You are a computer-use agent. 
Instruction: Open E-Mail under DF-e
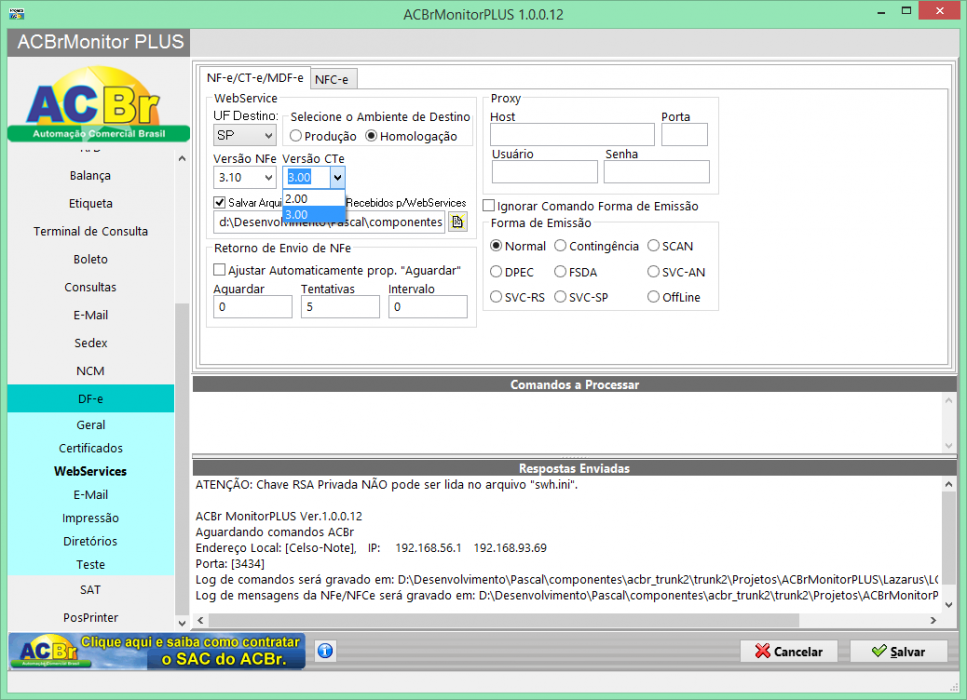(x=91, y=495)
